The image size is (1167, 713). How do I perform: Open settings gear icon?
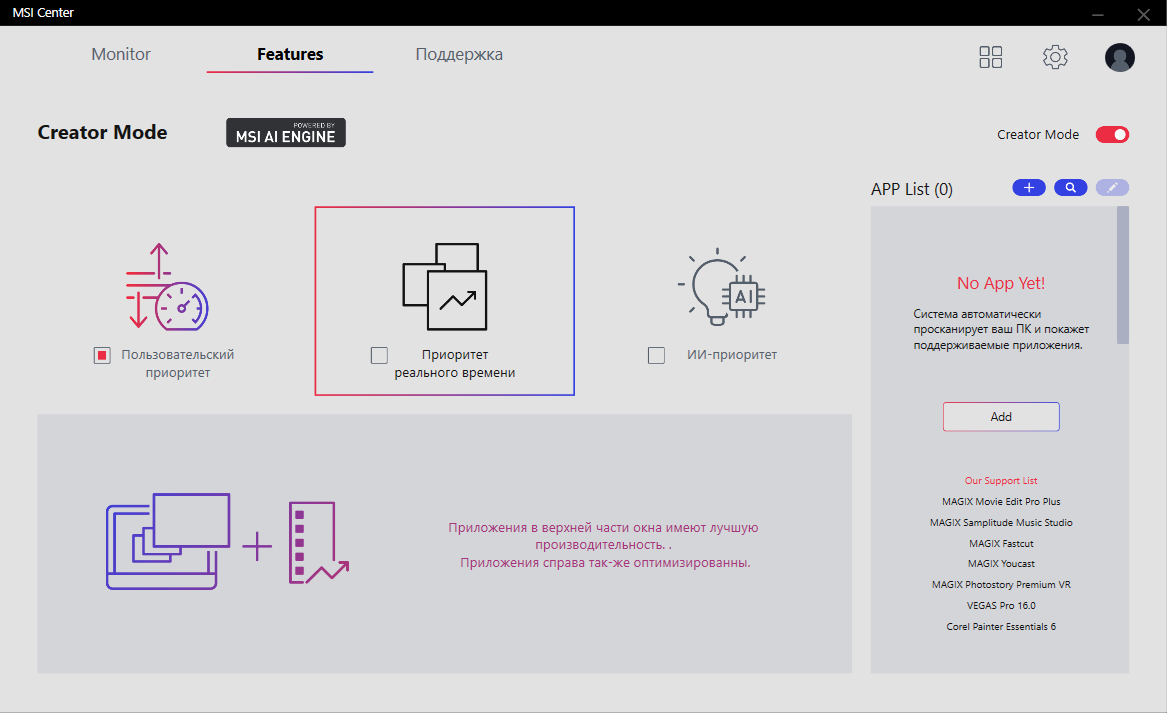tap(1055, 57)
